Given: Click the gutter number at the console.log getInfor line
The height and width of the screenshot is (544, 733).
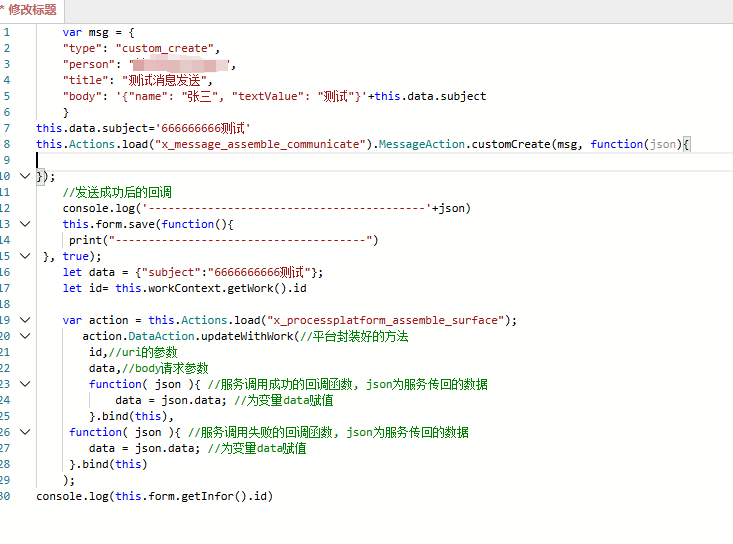Looking at the screenshot, I should (6, 496).
